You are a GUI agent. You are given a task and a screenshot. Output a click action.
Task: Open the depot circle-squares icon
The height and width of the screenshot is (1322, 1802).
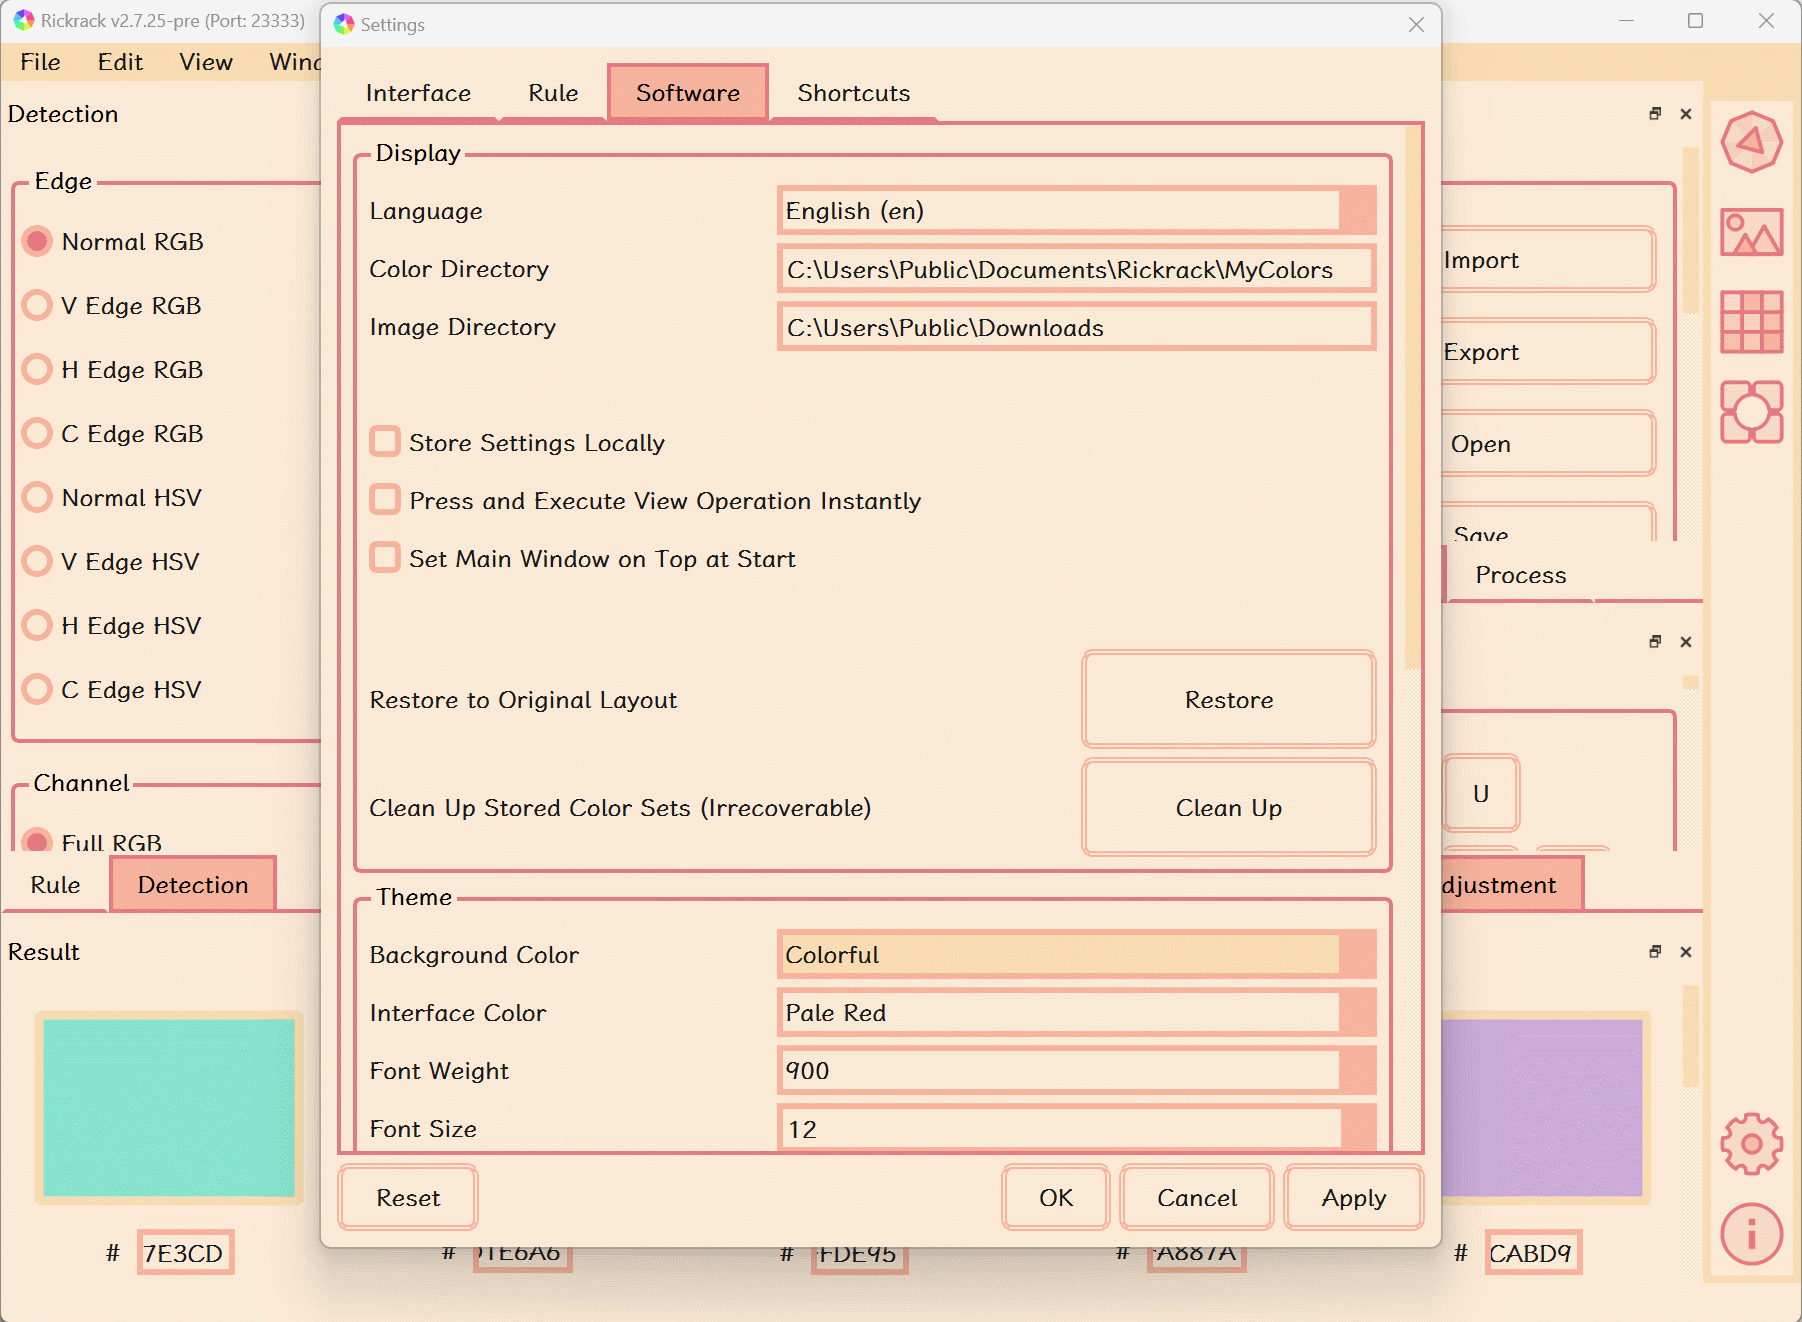(x=1751, y=412)
